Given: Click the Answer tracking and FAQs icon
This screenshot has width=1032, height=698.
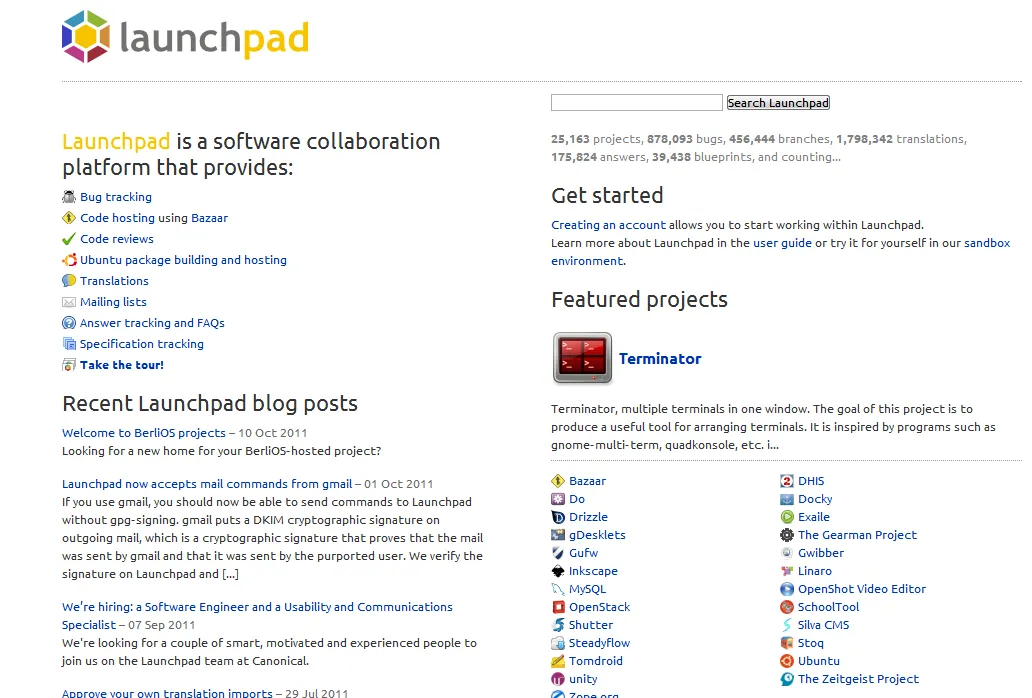Looking at the screenshot, I should point(68,322).
